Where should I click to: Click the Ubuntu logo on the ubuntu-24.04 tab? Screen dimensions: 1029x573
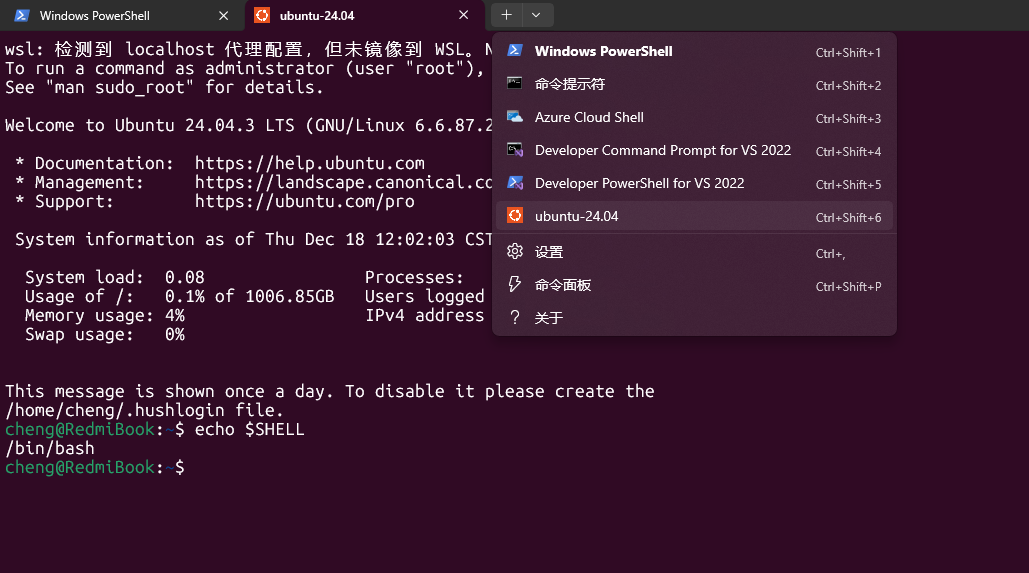[262, 16]
